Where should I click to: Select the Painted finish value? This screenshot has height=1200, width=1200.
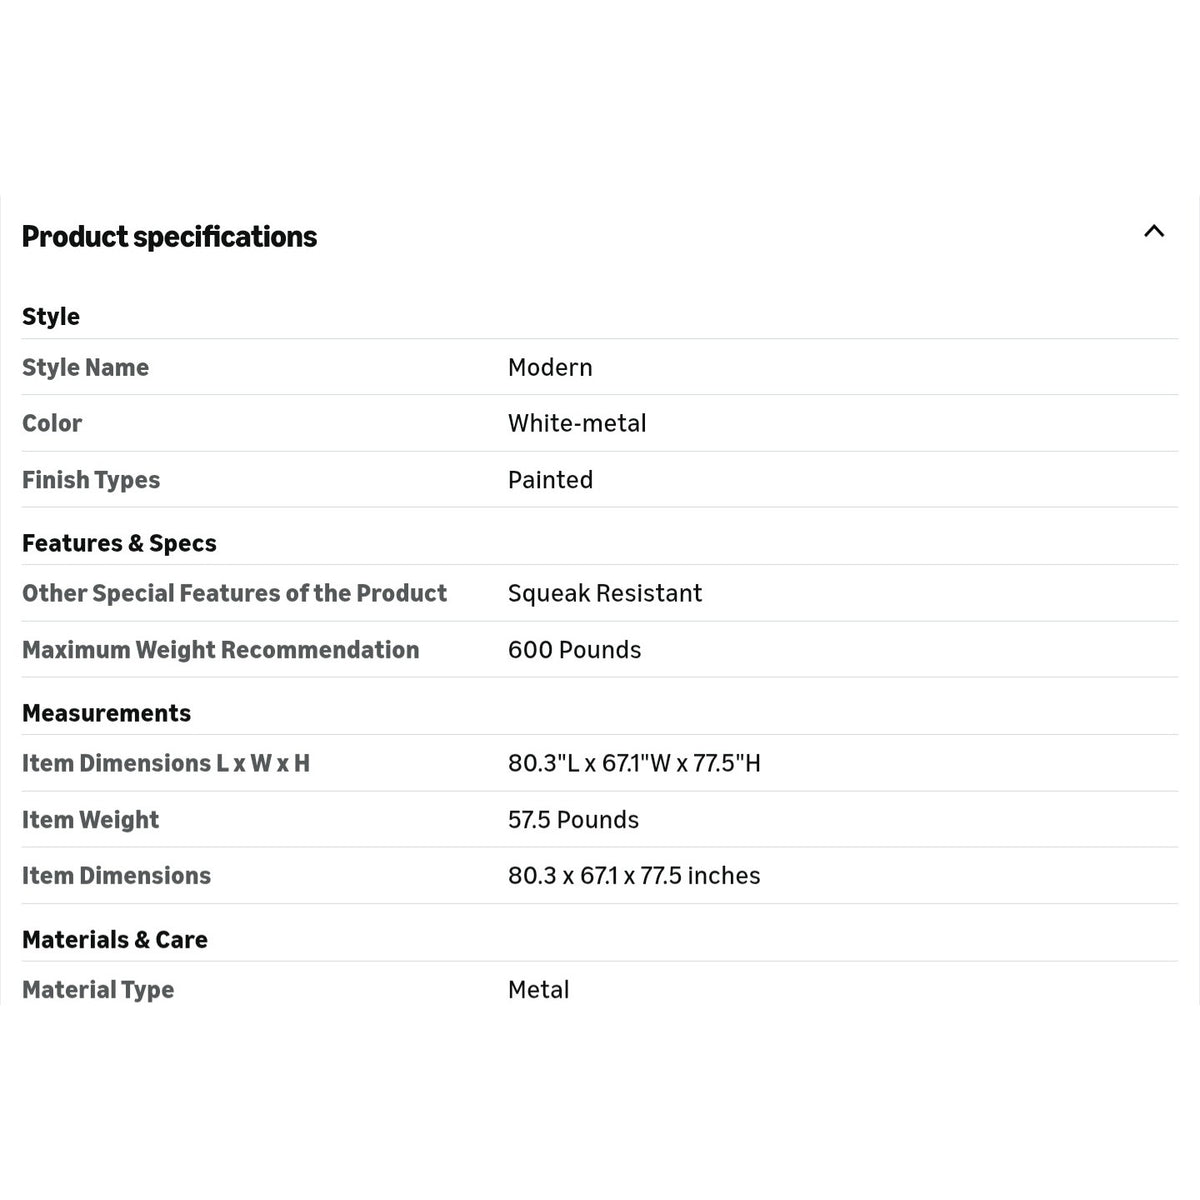(550, 480)
